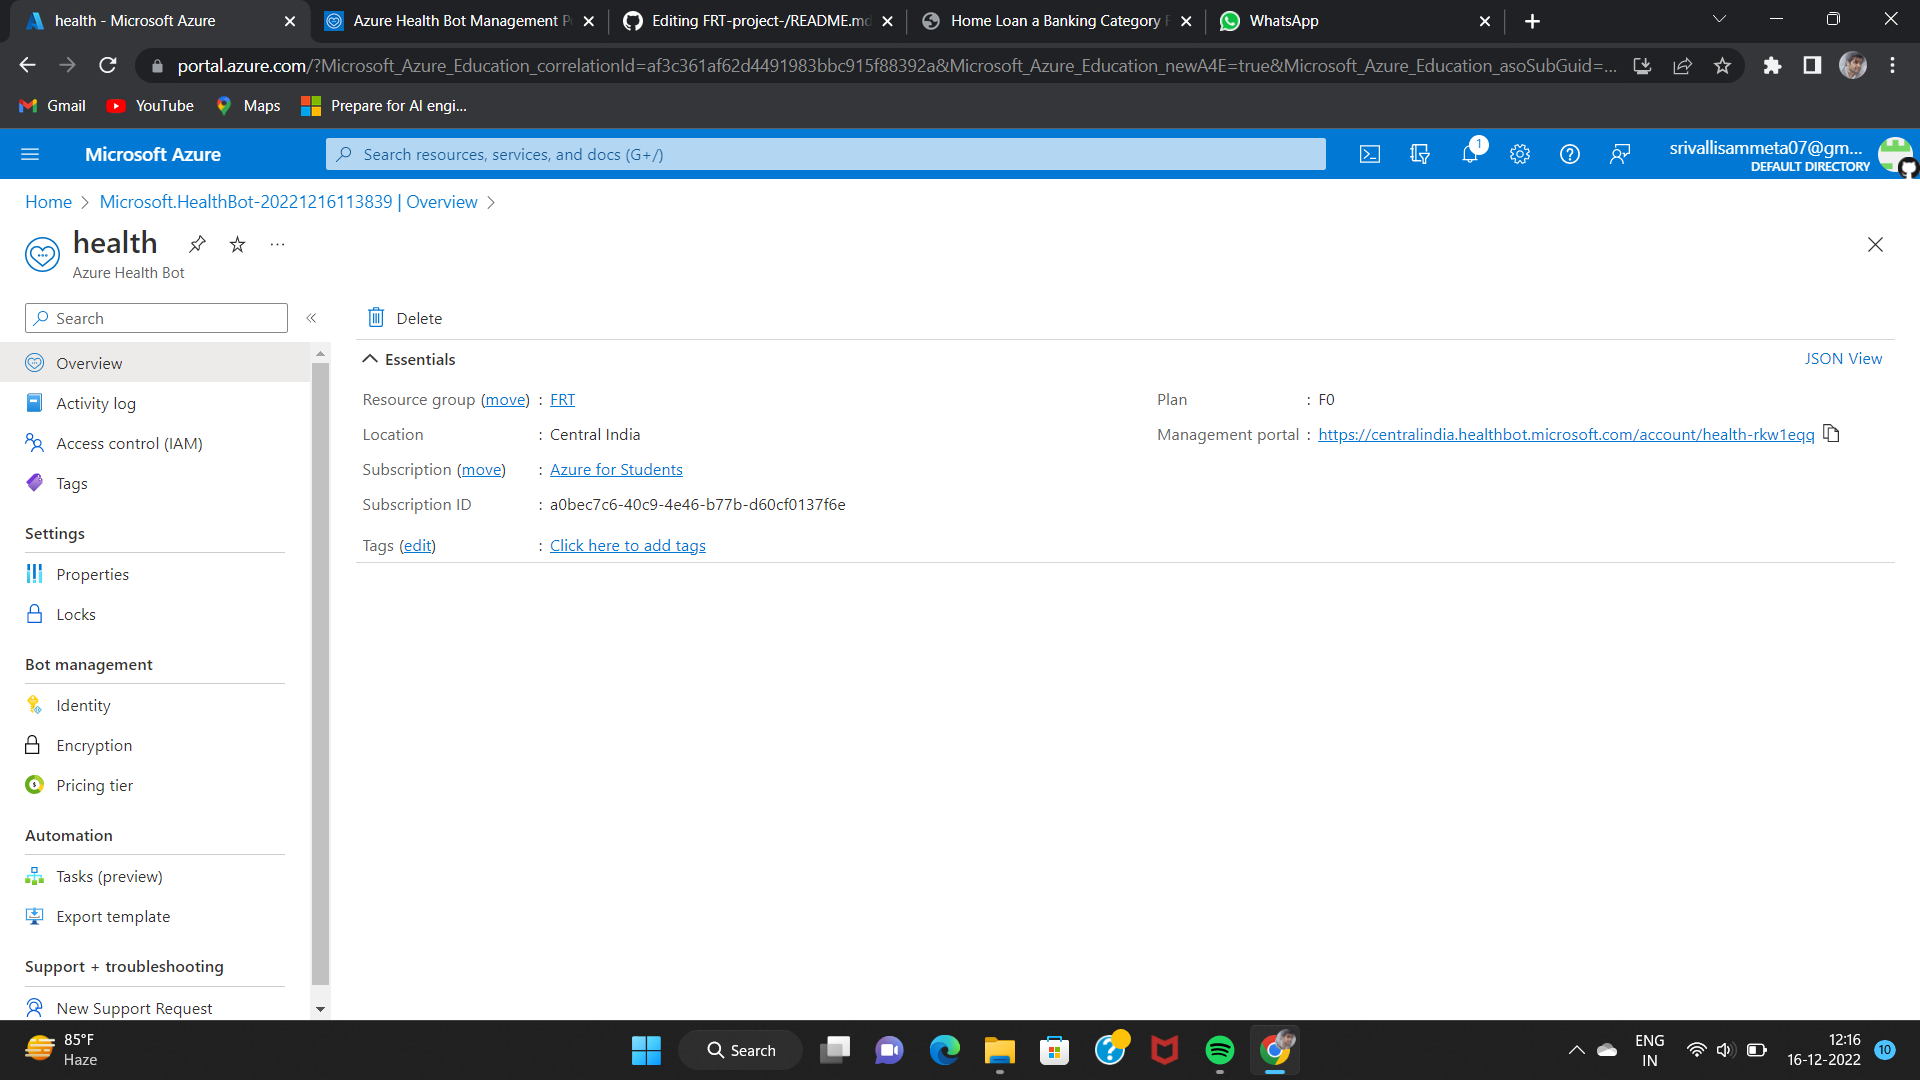
Task: Star health as a favorite
Action: tap(237, 243)
